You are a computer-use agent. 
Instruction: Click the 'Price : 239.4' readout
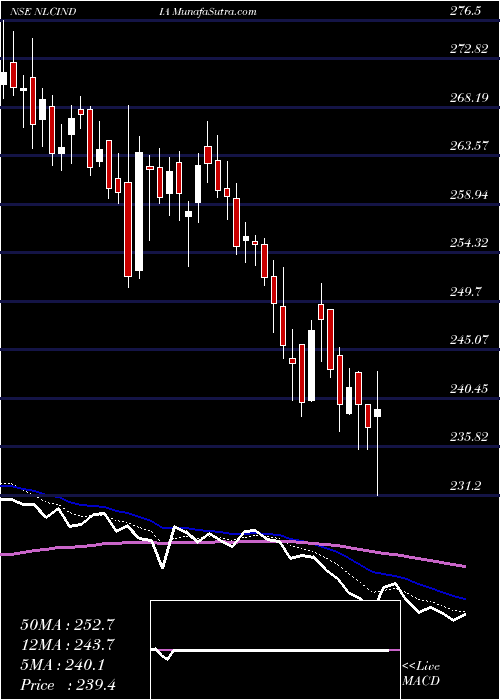[x=68, y=685]
